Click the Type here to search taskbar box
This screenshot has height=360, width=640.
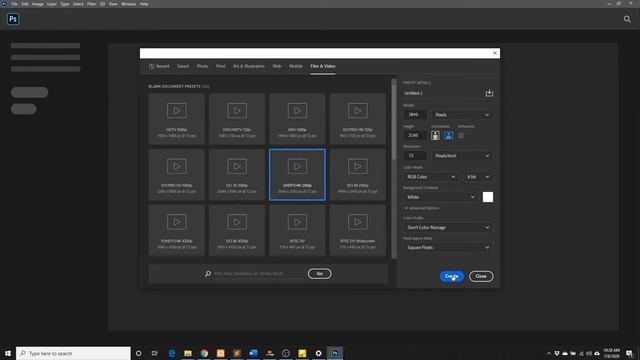point(73,353)
